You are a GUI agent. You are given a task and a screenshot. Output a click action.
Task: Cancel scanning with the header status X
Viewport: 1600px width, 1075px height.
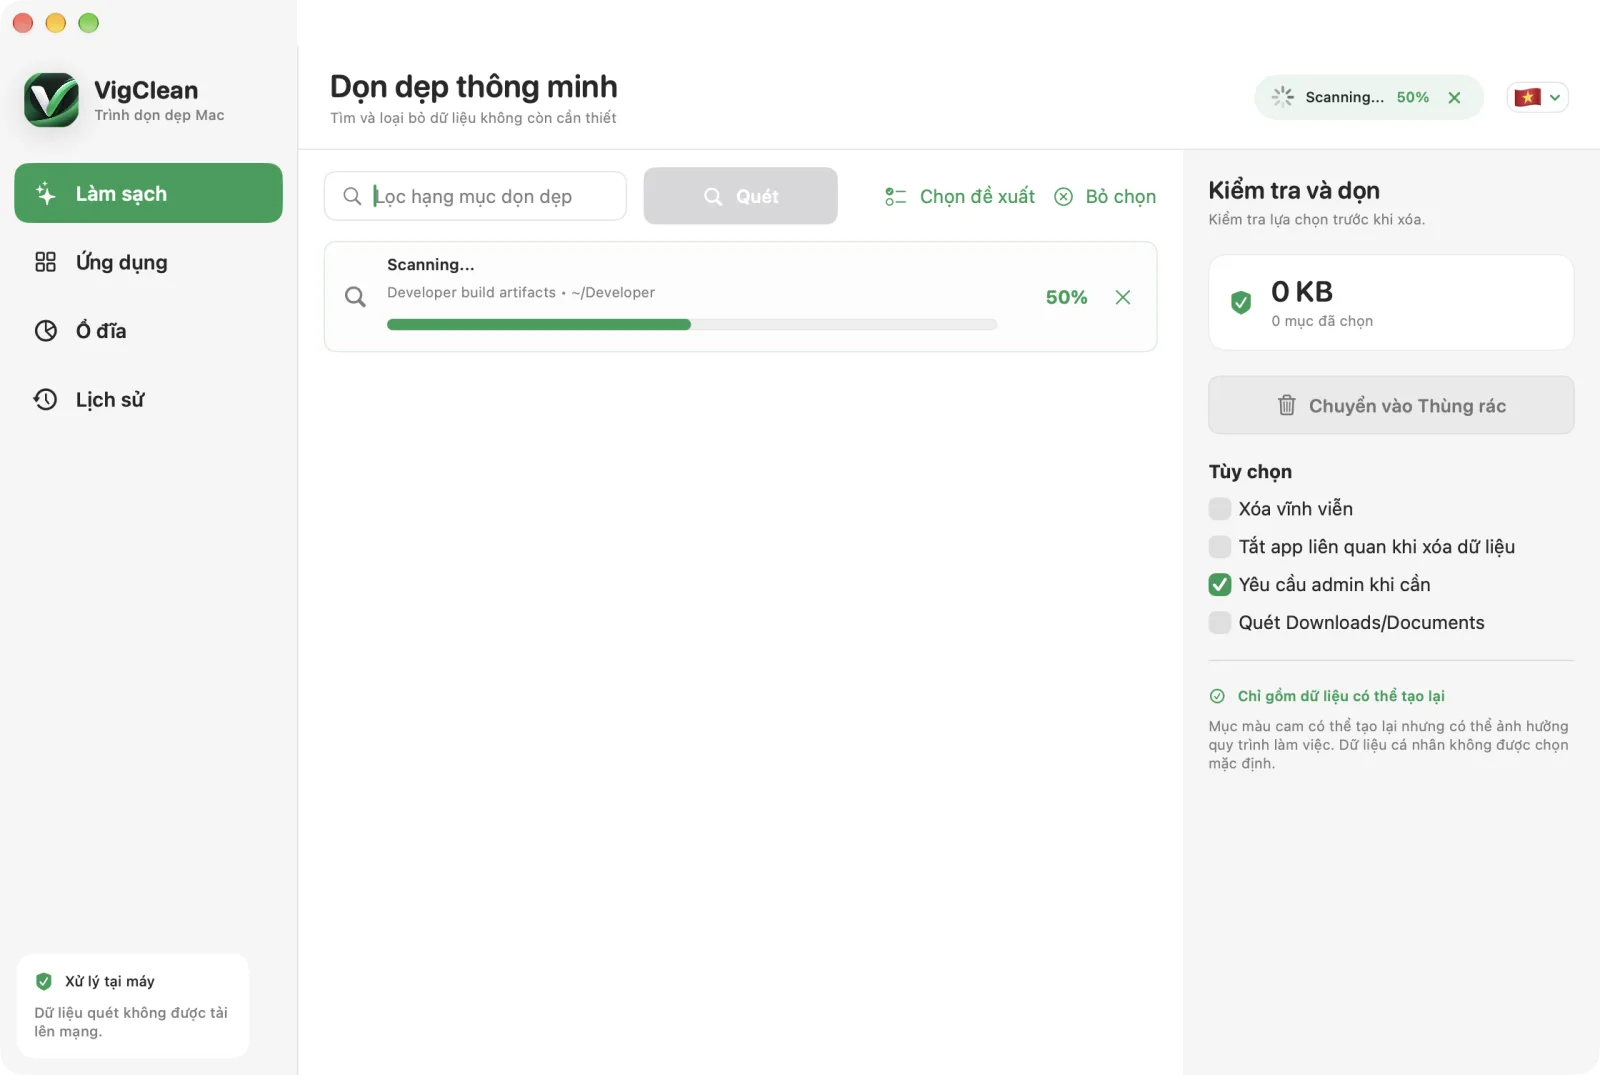[x=1454, y=98]
